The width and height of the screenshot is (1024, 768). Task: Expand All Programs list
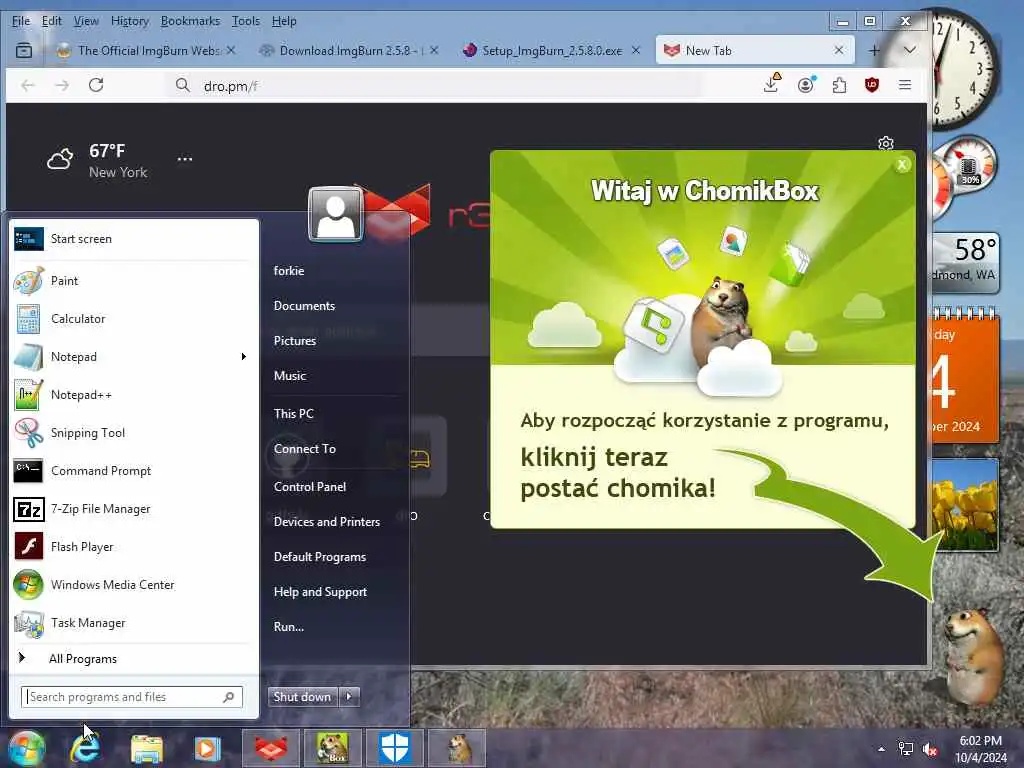tap(83, 659)
